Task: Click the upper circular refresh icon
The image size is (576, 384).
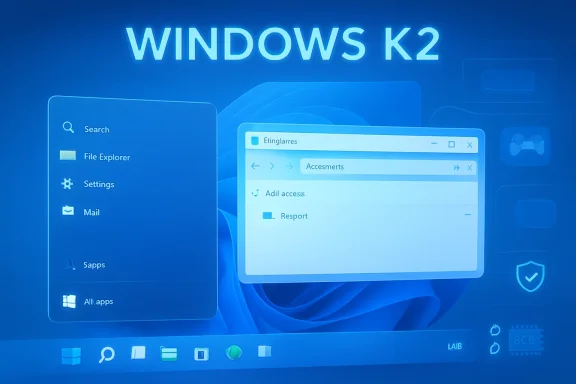Action: click(x=495, y=330)
